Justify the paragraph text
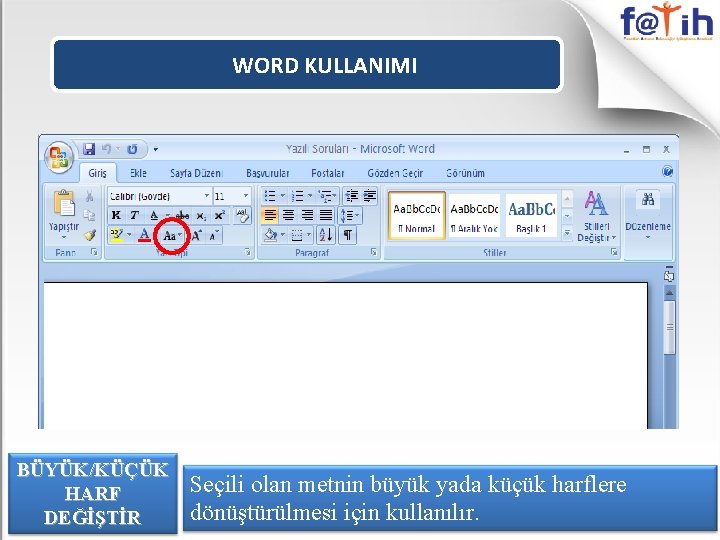This screenshot has width=720, height=540. [x=326, y=215]
